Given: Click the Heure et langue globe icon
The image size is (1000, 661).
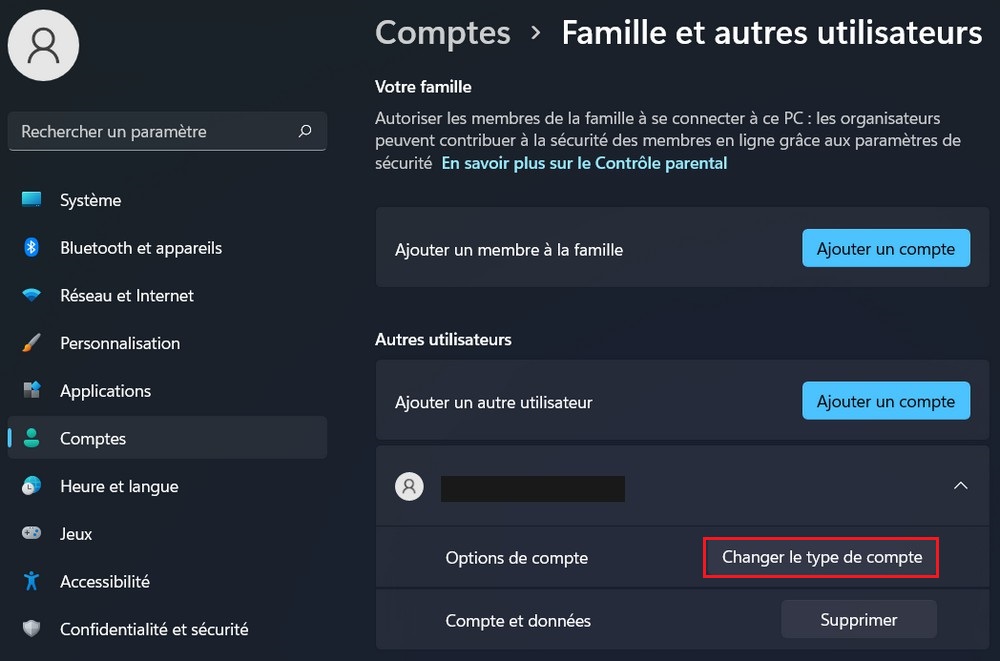Looking at the screenshot, I should 32,487.
